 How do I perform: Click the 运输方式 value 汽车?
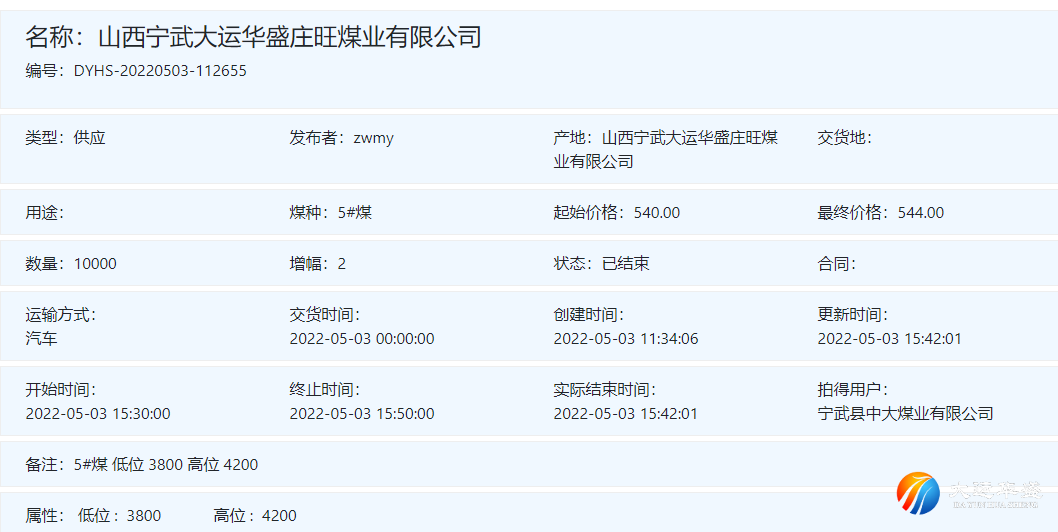41,338
